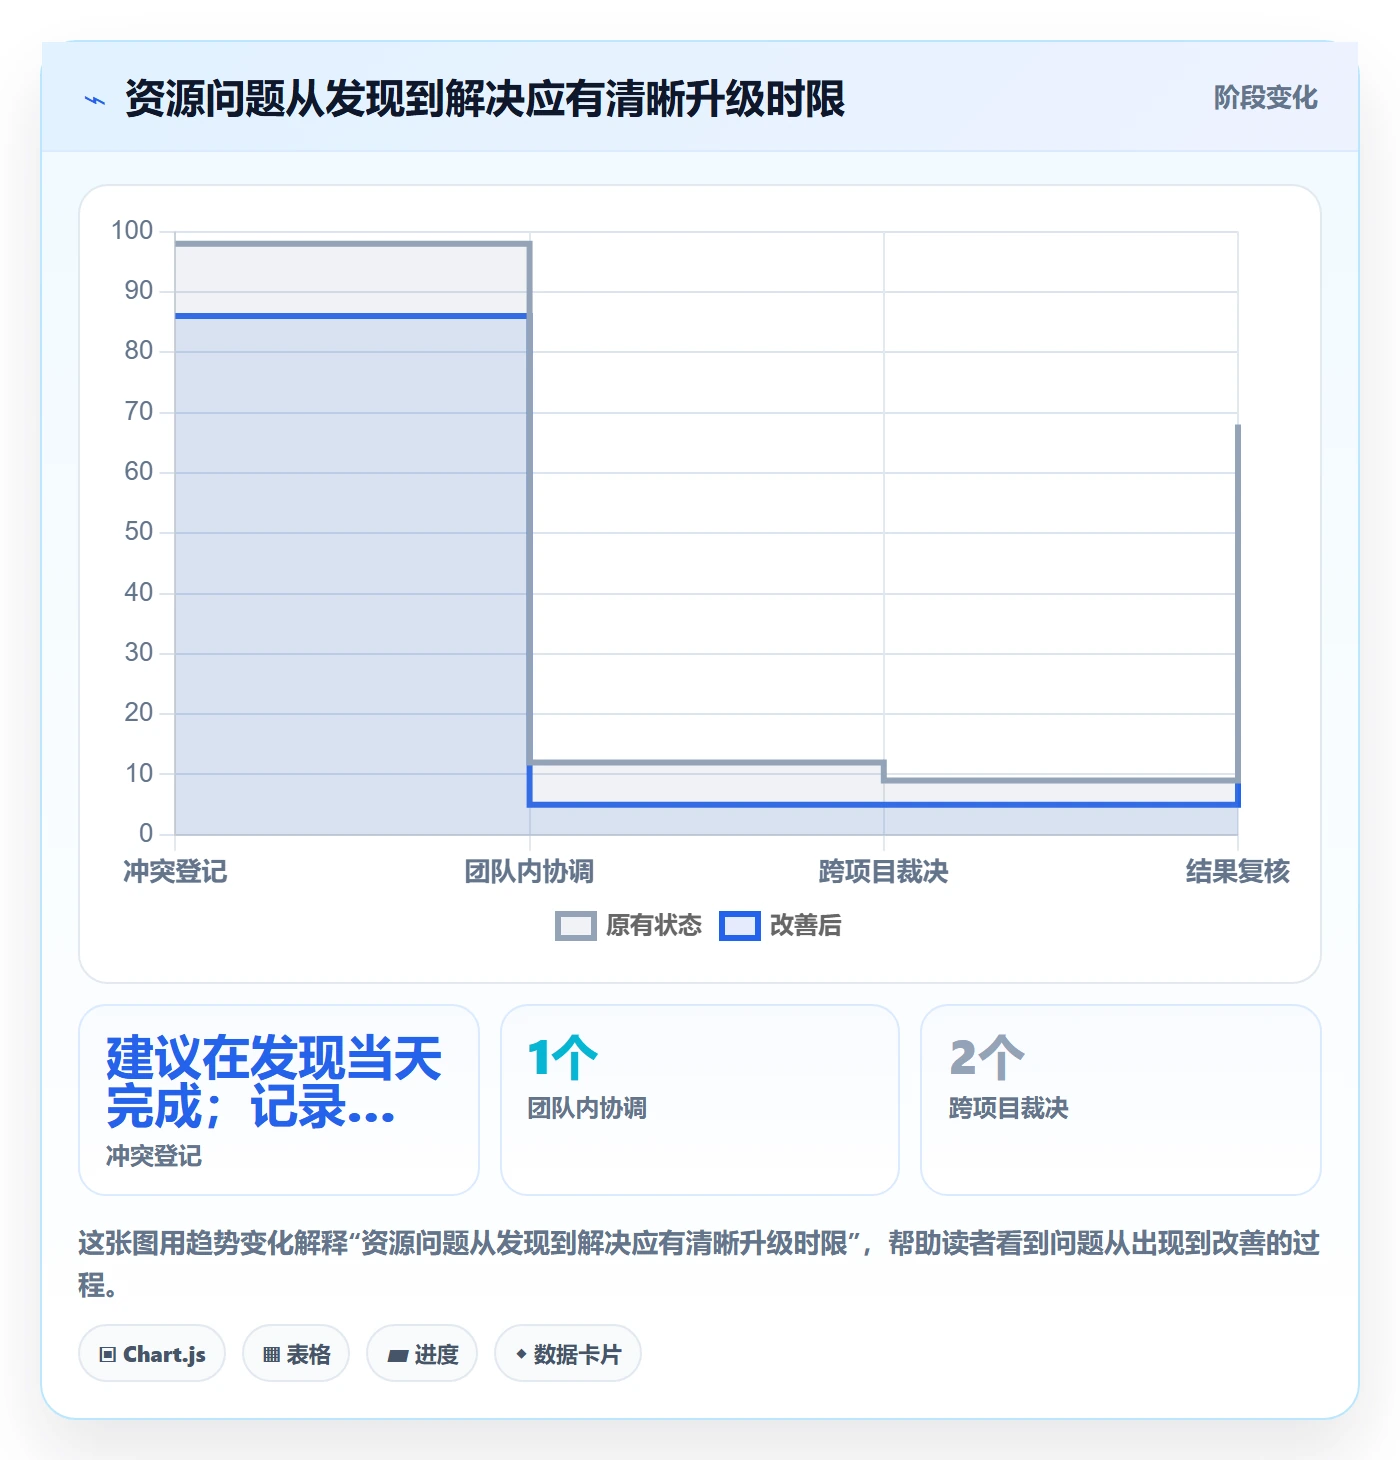Click the diamond icon in 数据卡片 chip
Screen dimensions: 1400x1460
pos(521,1354)
